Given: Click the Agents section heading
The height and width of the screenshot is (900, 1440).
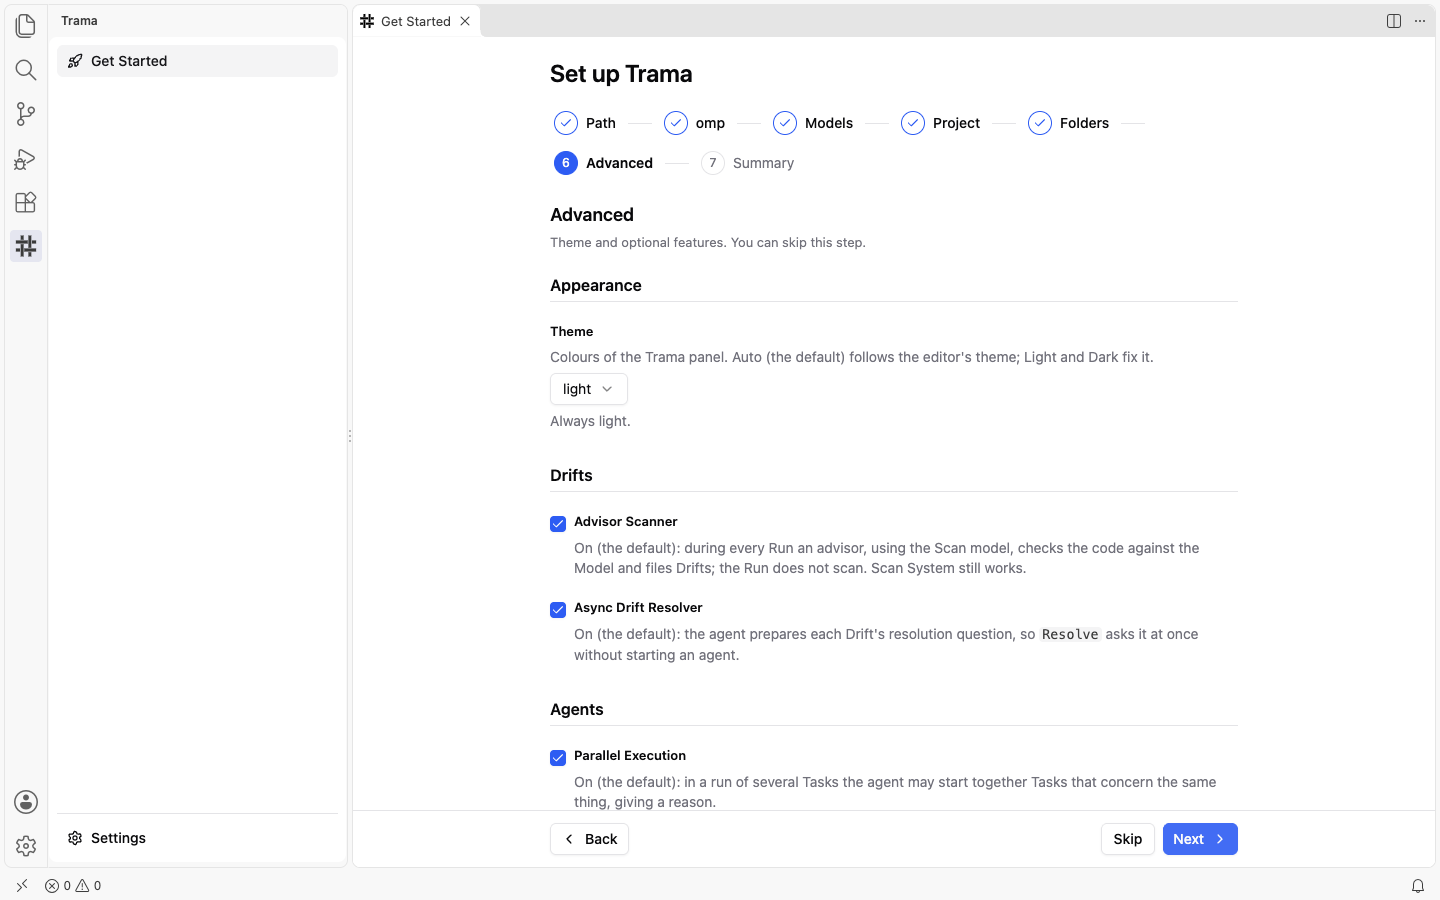Looking at the screenshot, I should [577, 710].
